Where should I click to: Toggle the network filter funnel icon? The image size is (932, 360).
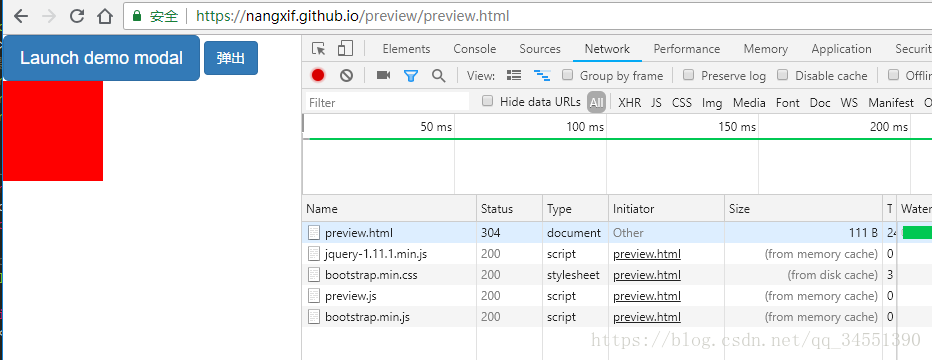(411, 75)
